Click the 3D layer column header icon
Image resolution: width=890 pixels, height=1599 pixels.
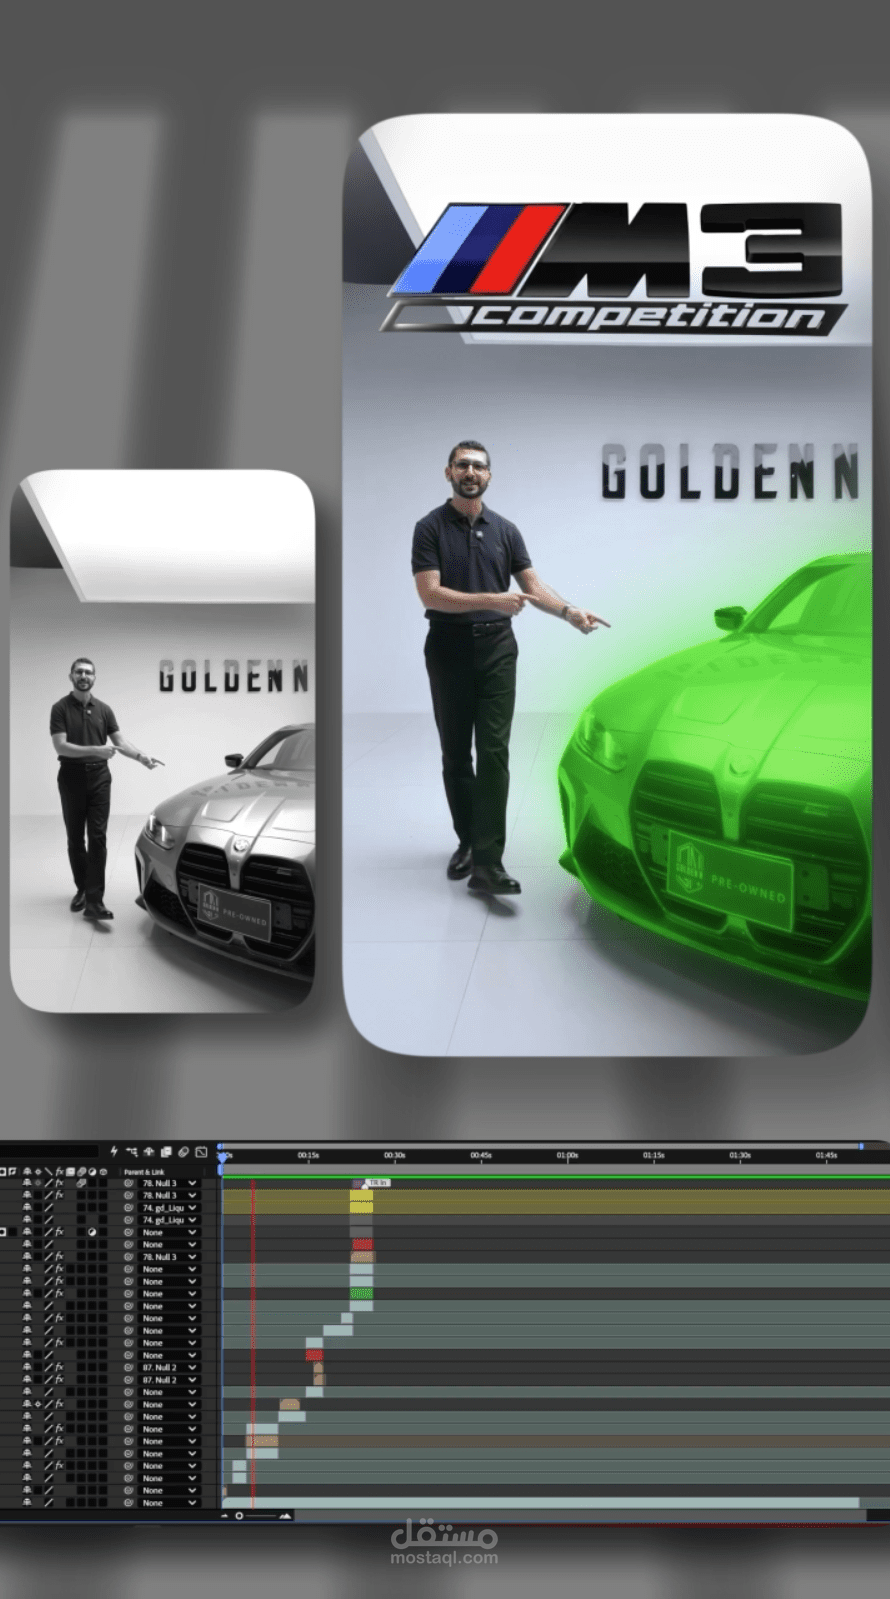[x=103, y=1172]
